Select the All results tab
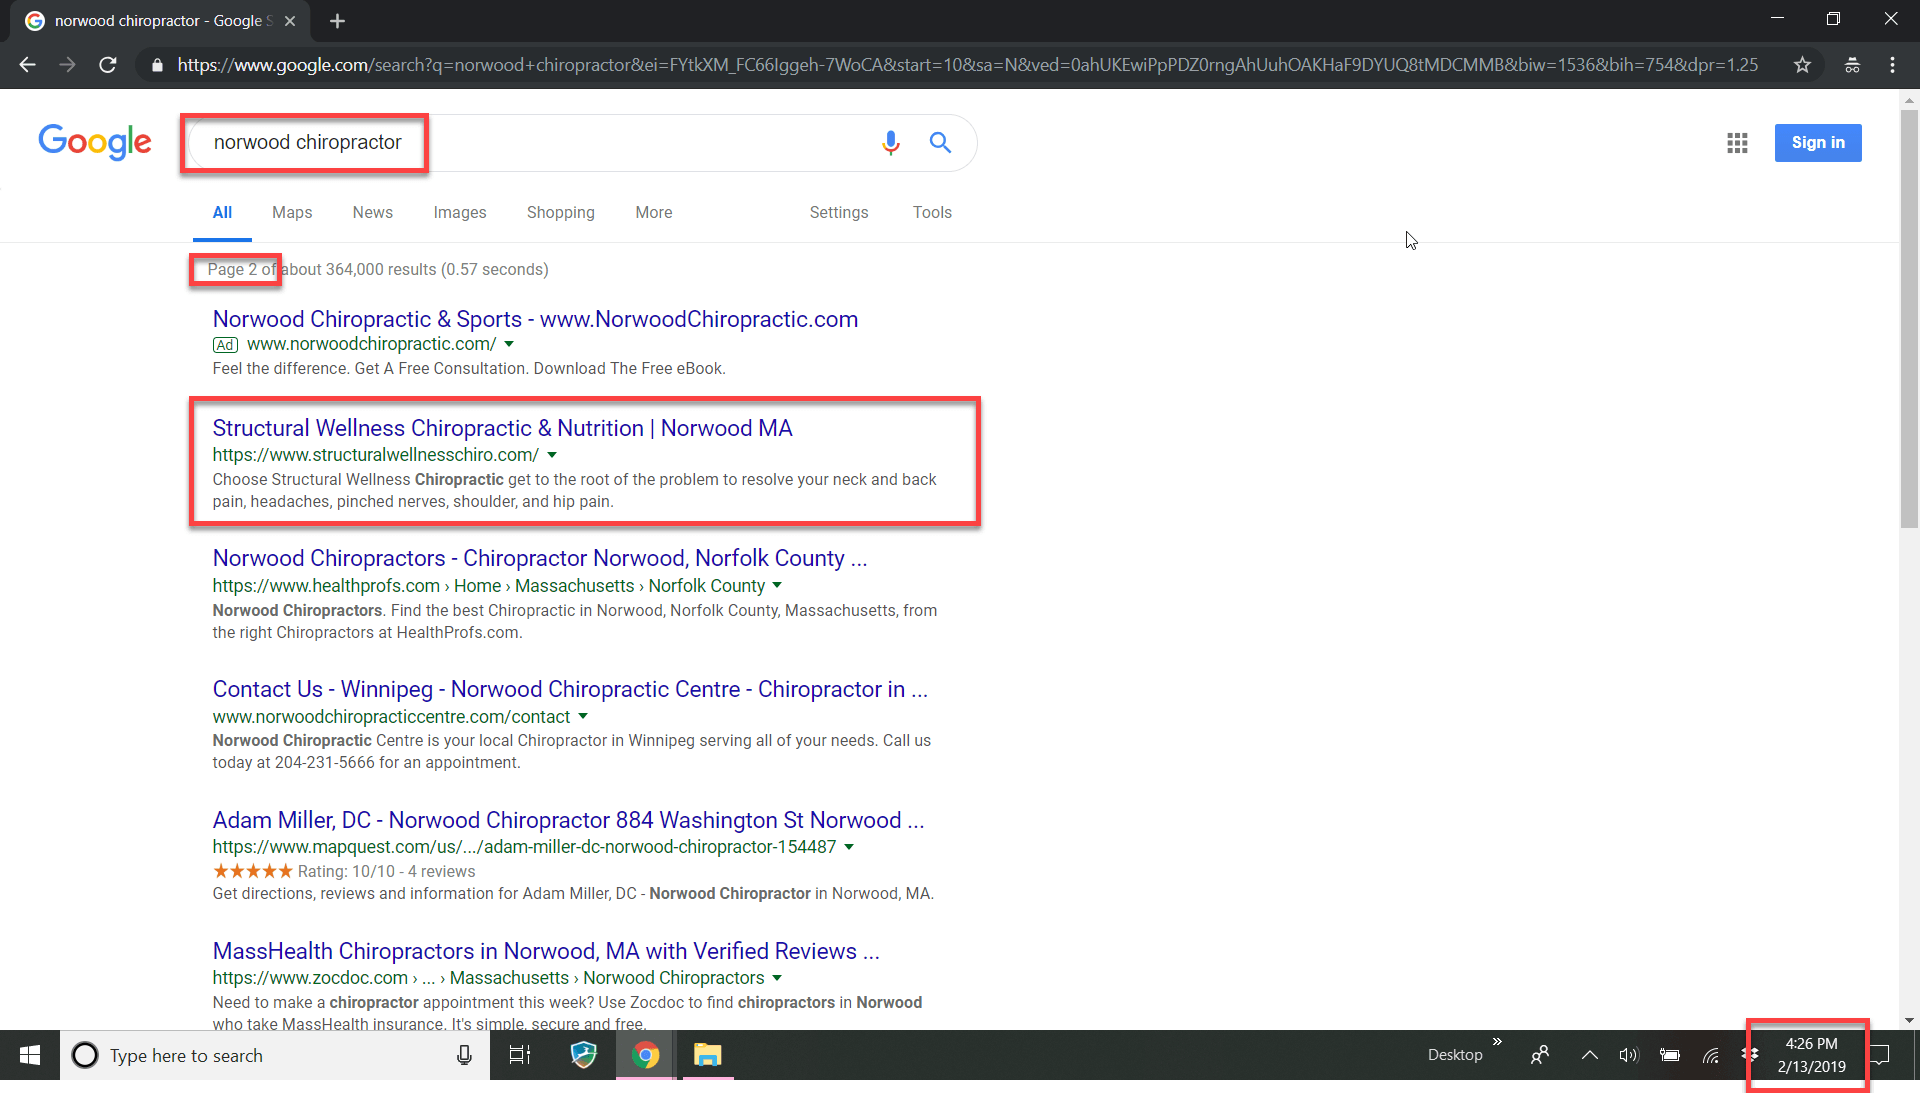Viewport: 1920px width, 1093px height. tap(222, 213)
